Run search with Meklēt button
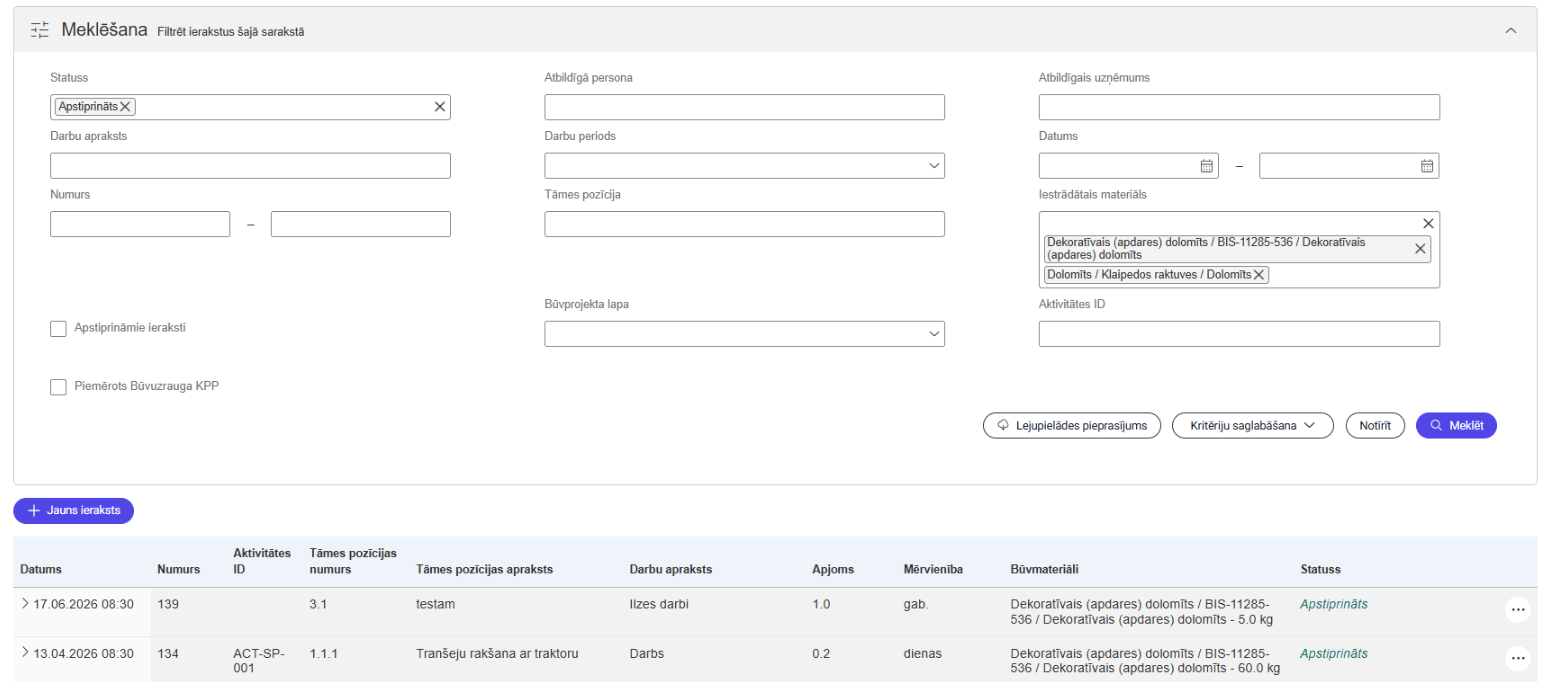 [1456, 426]
